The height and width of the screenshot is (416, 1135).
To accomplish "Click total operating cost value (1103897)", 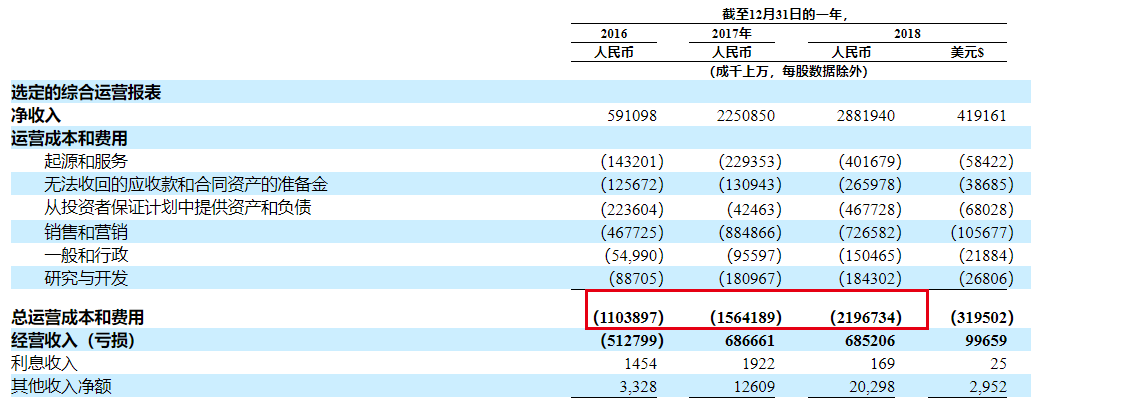I will click(x=628, y=318).
